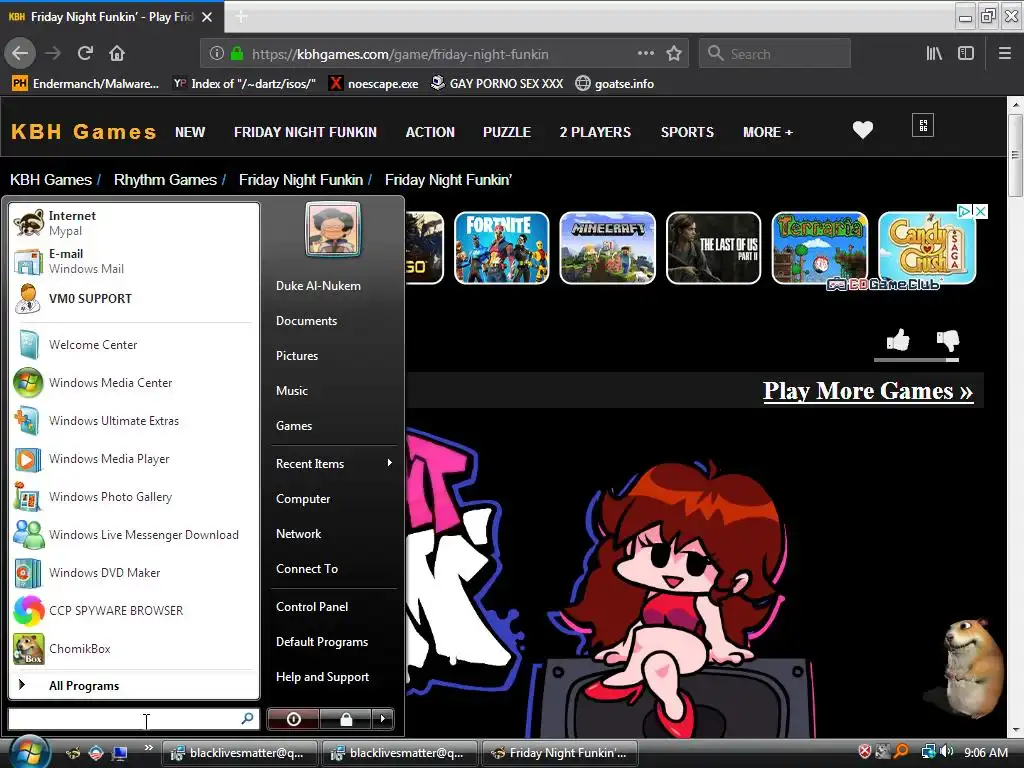Open Welcome Center
1024x768 pixels.
(x=133, y=345)
